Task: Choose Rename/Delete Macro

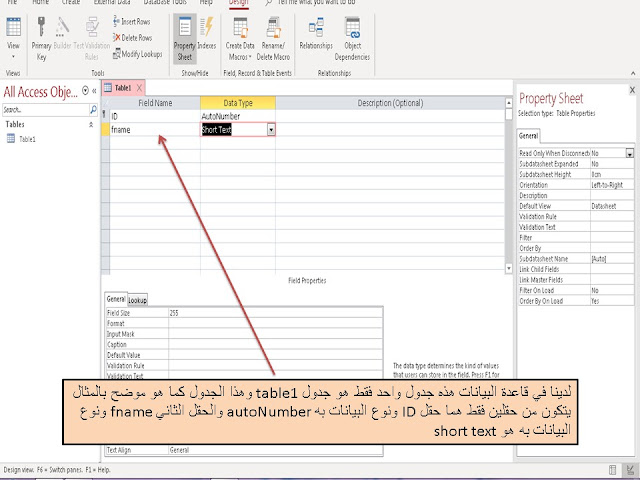Action: [273, 38]
